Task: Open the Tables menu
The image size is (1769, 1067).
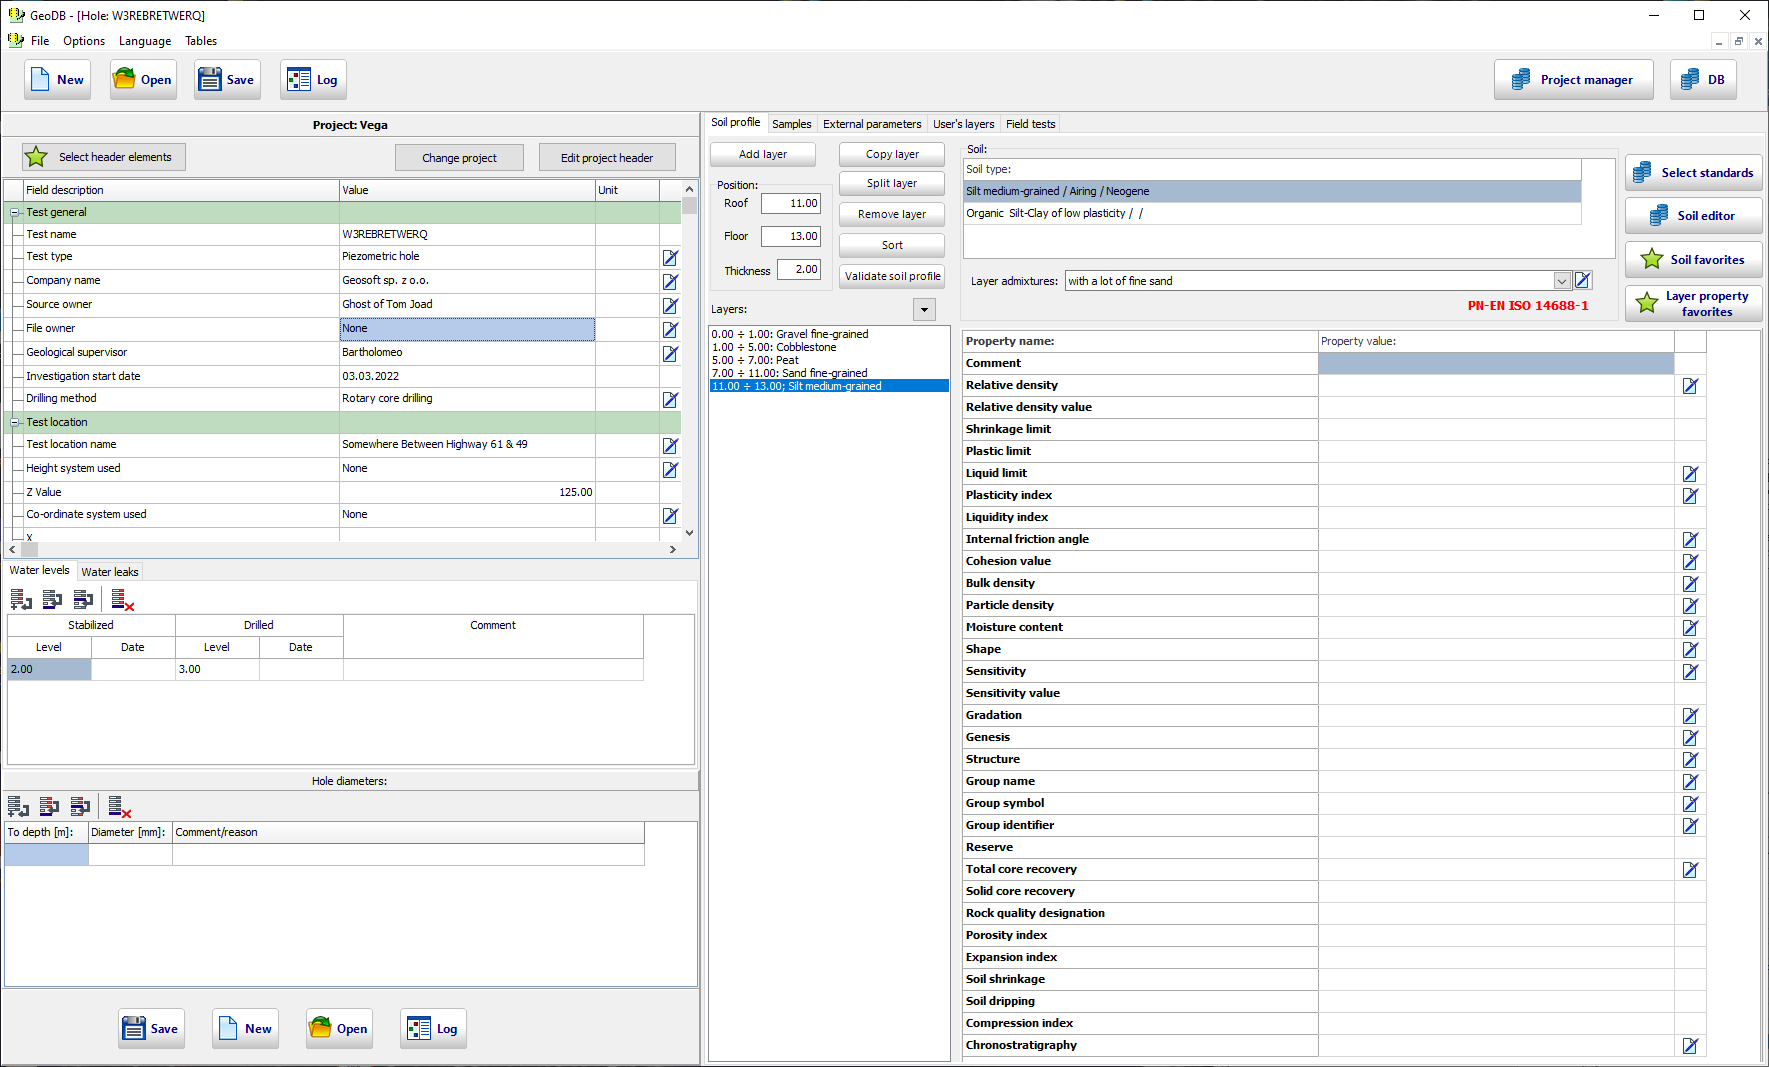Action: [201, 41]
